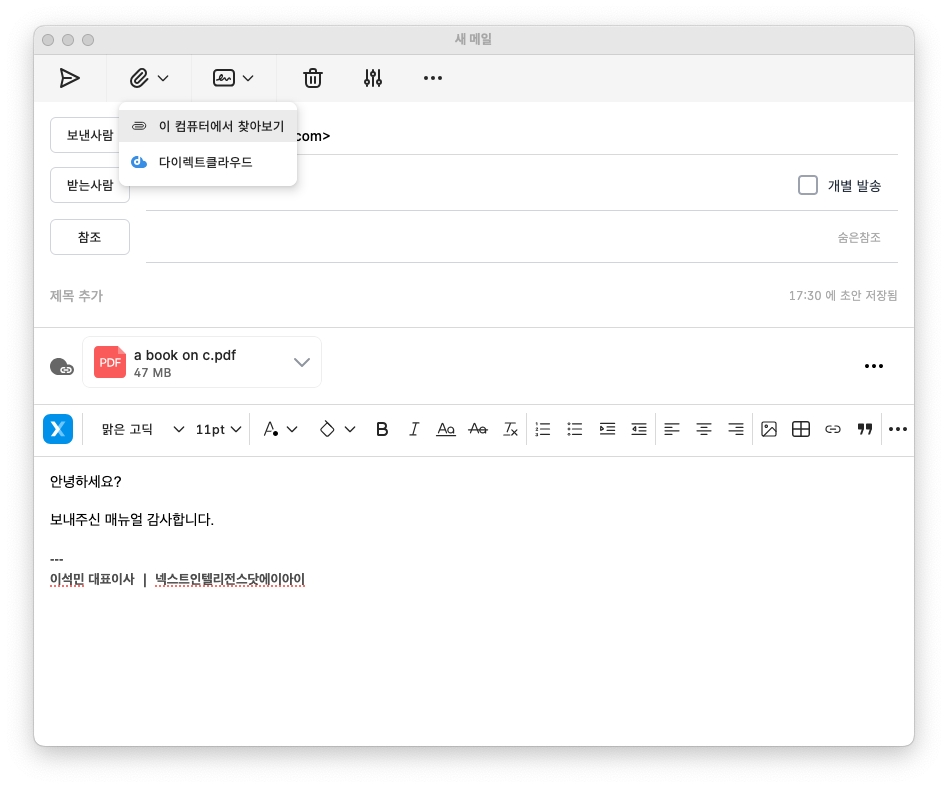Click the Send mail paper plane icon
This screenshot has height=788, width=948.
[x=69, y=78]
